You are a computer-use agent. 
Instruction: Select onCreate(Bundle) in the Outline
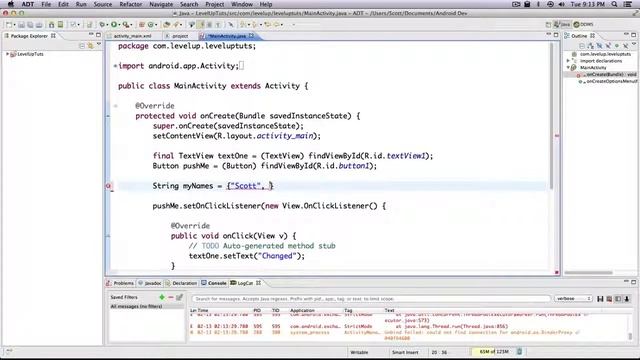607,74
